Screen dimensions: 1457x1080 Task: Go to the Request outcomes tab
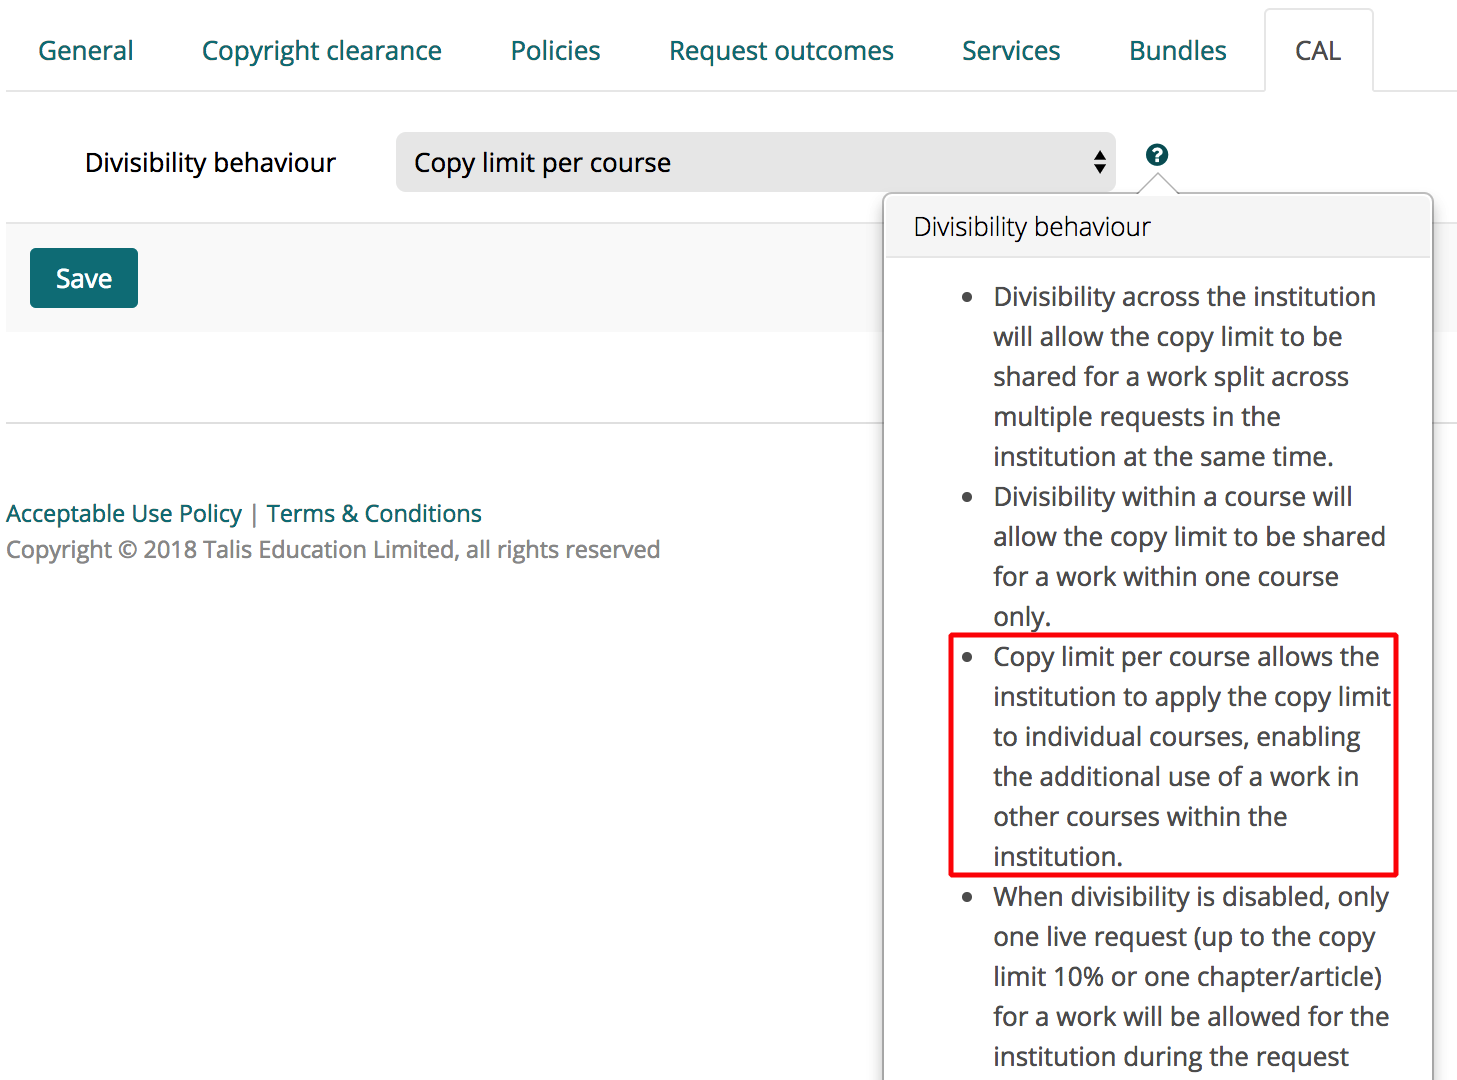(x=781, y=51)
